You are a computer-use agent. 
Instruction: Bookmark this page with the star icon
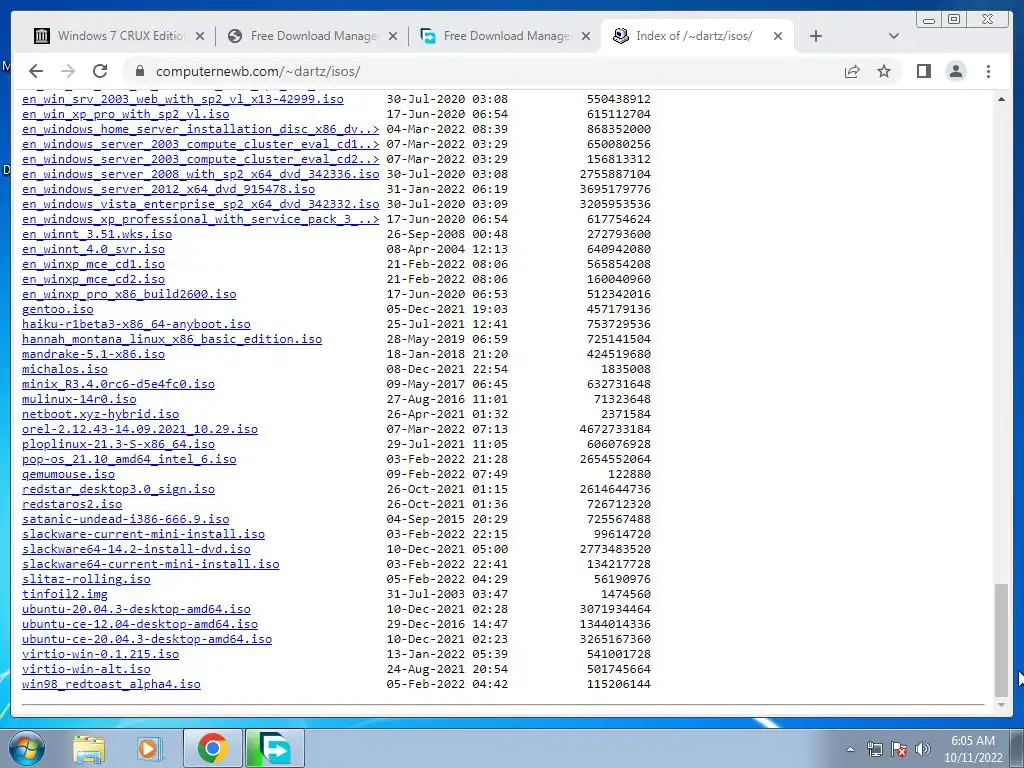pos(884,71)
